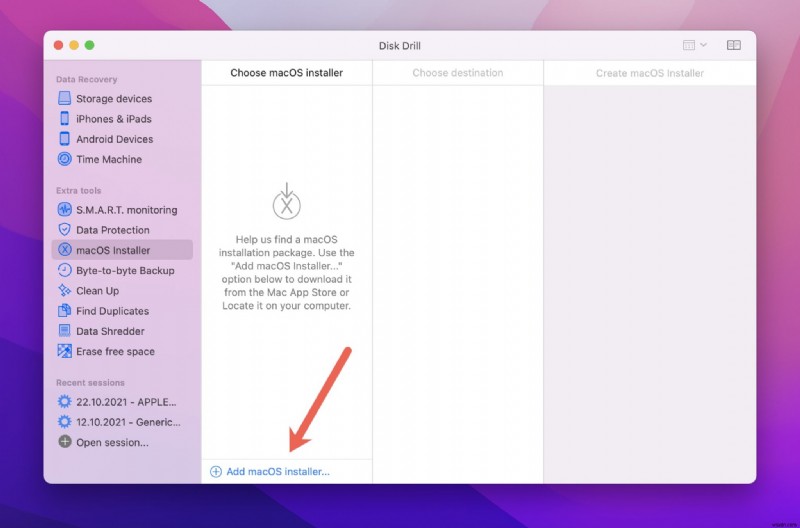Viewport: 800px width, 528px height.
Task: Maximize the Disk Drill window
Action: point(89,45)
